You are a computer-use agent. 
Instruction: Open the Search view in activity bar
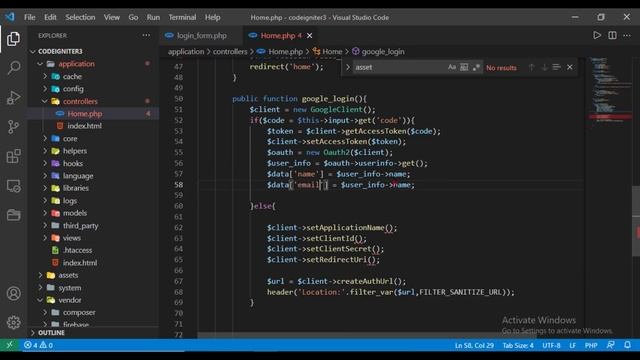click(13, 68)
